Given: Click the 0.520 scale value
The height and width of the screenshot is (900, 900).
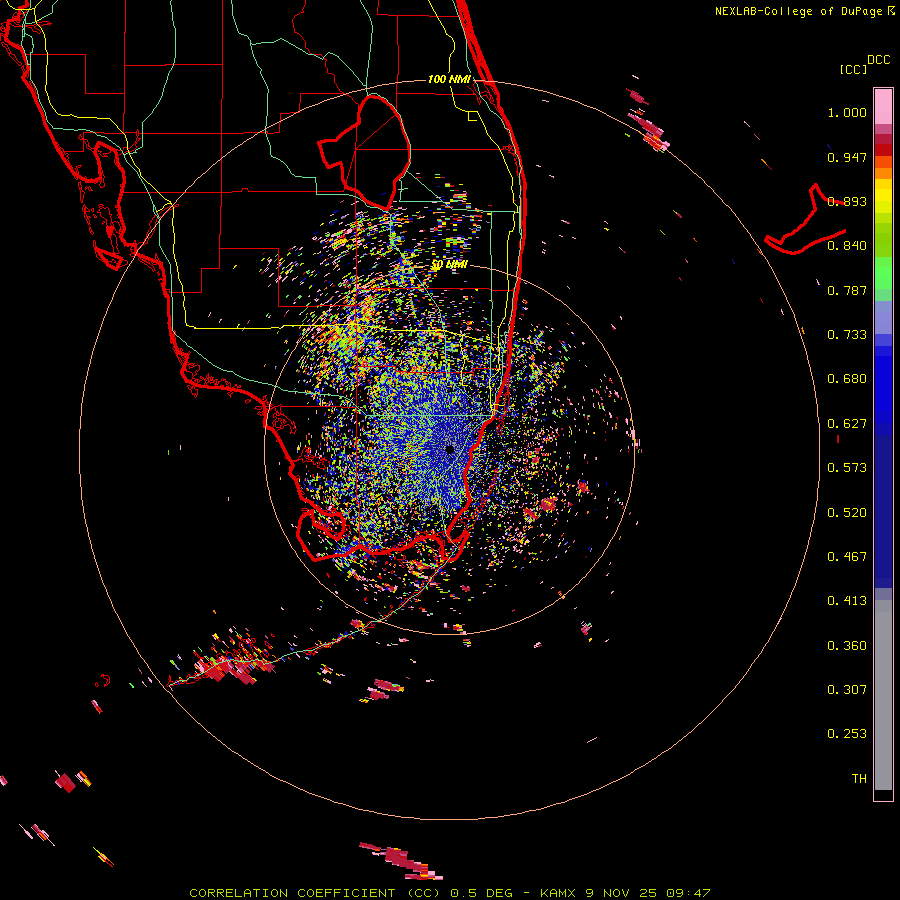Looking at the screenshot, I should pyautogui.click(x=847, y=513).
